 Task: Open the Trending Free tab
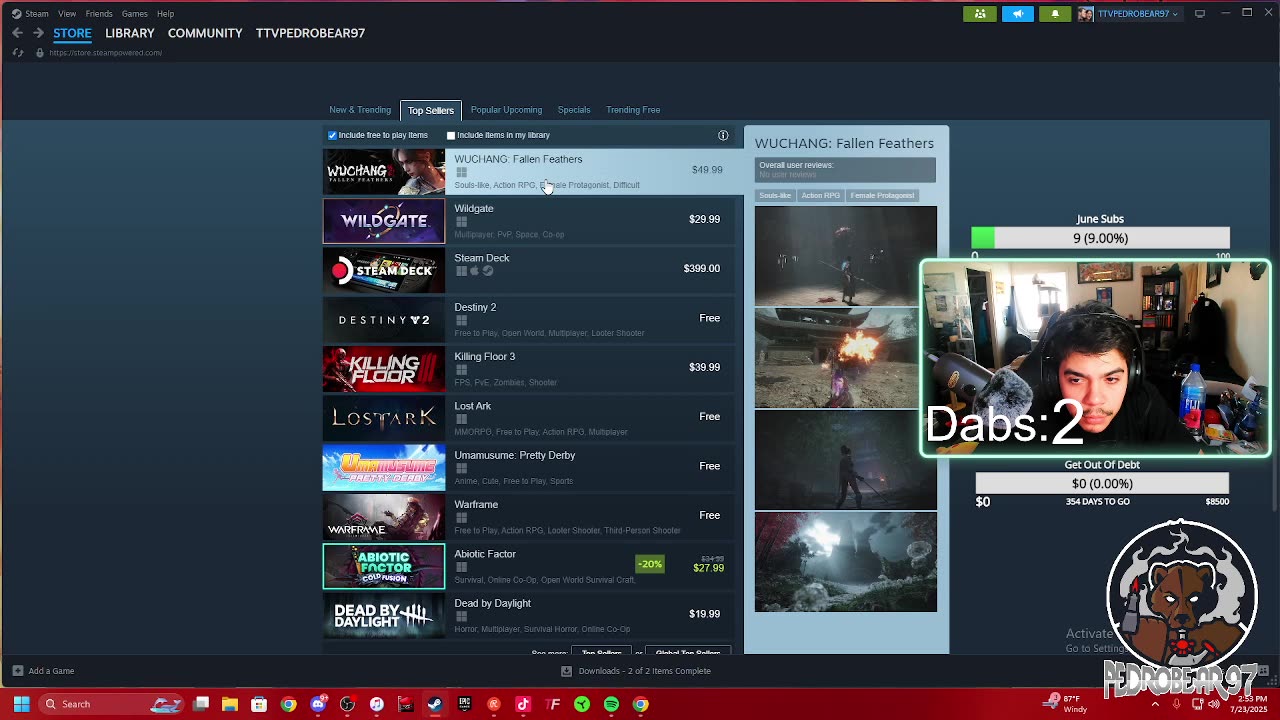(x=633, y=110)
